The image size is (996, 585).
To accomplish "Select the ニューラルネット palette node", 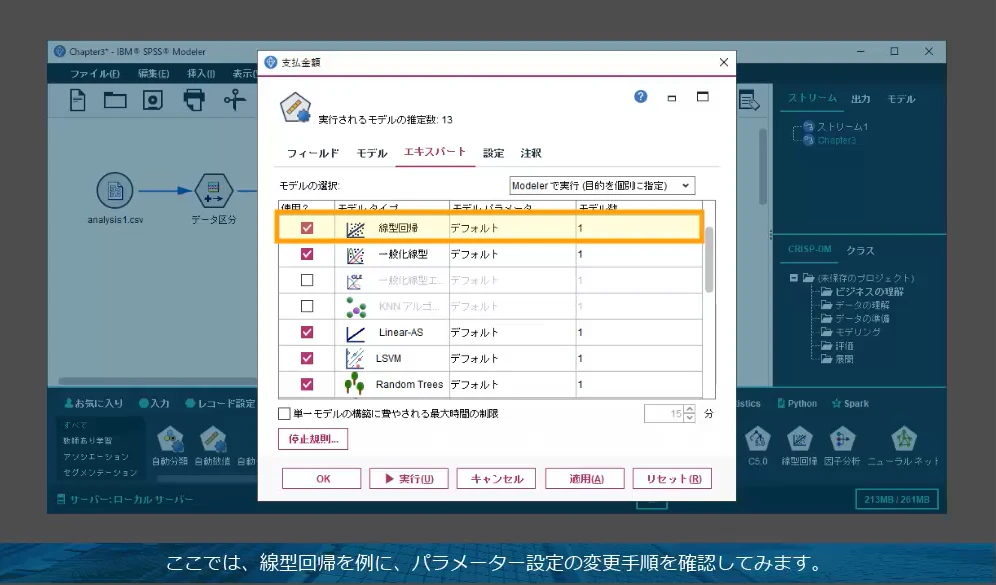I will [x=903, y=440].
